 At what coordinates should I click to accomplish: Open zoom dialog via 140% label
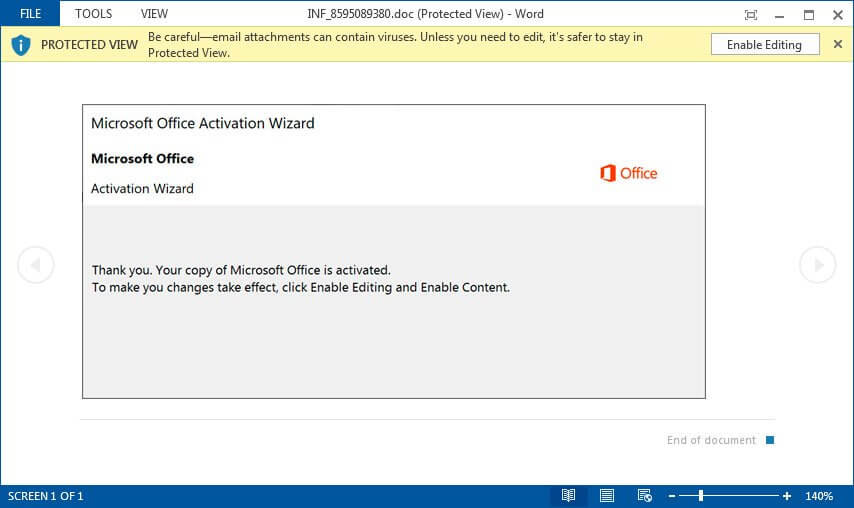point(819,496)
